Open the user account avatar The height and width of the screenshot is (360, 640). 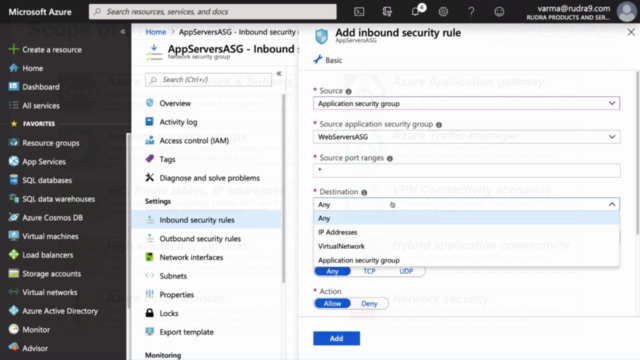click(x=627, y=11)
